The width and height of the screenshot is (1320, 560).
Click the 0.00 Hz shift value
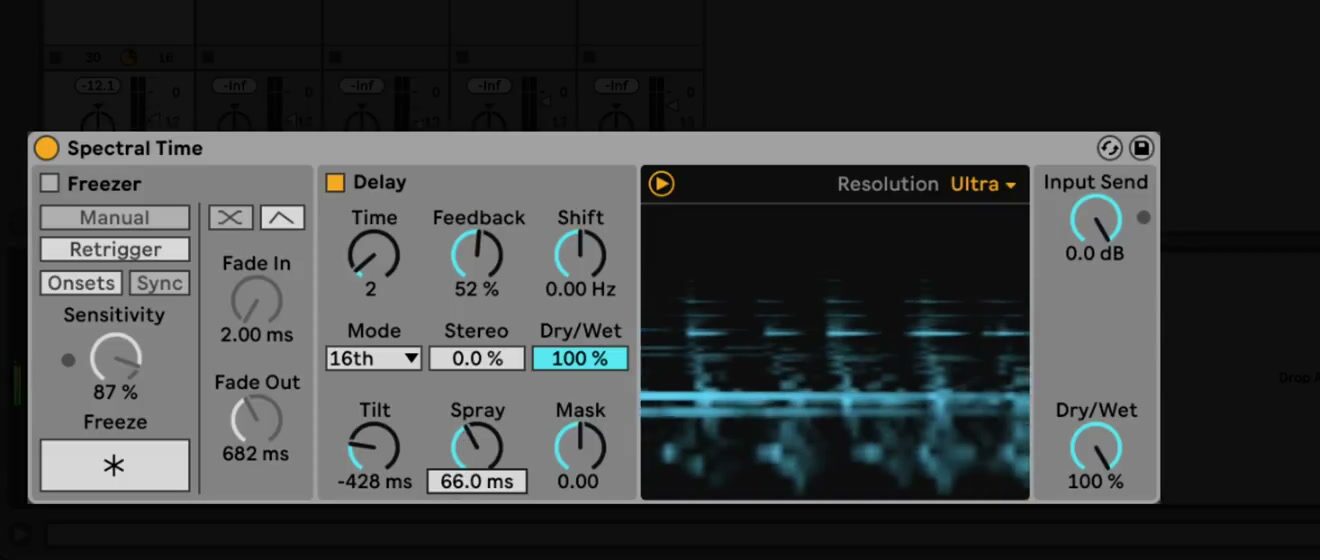580,290
